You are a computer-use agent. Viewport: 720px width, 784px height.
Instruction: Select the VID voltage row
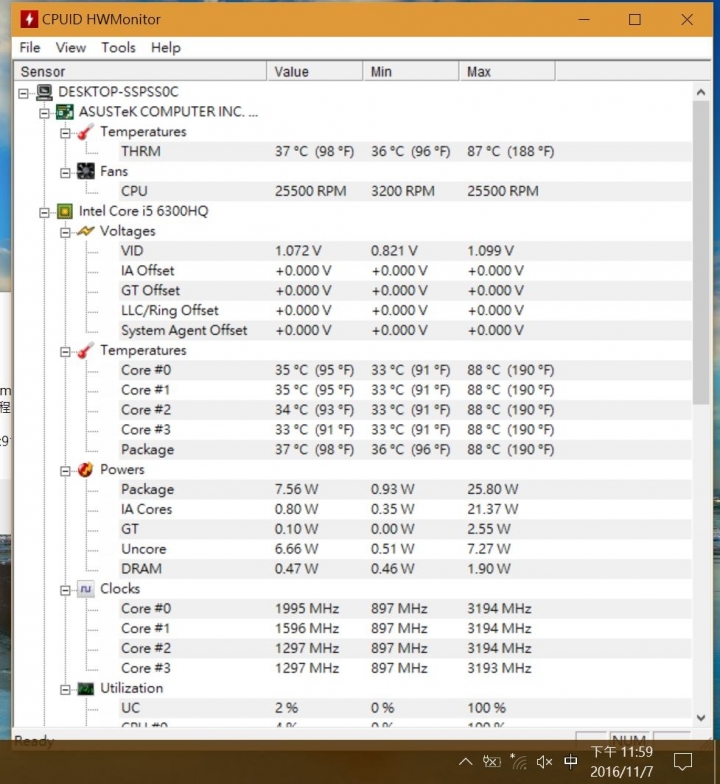(405, 250)
